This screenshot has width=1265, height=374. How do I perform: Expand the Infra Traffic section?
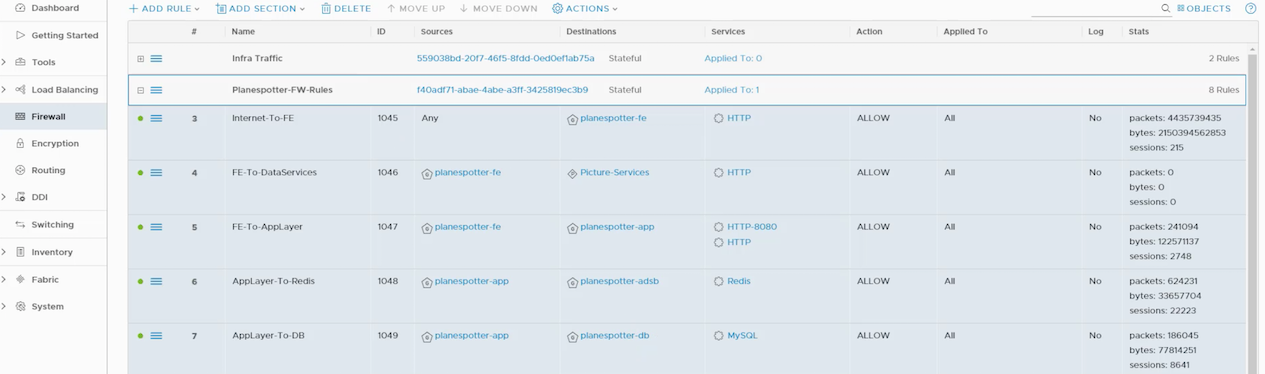pos(140,59)
